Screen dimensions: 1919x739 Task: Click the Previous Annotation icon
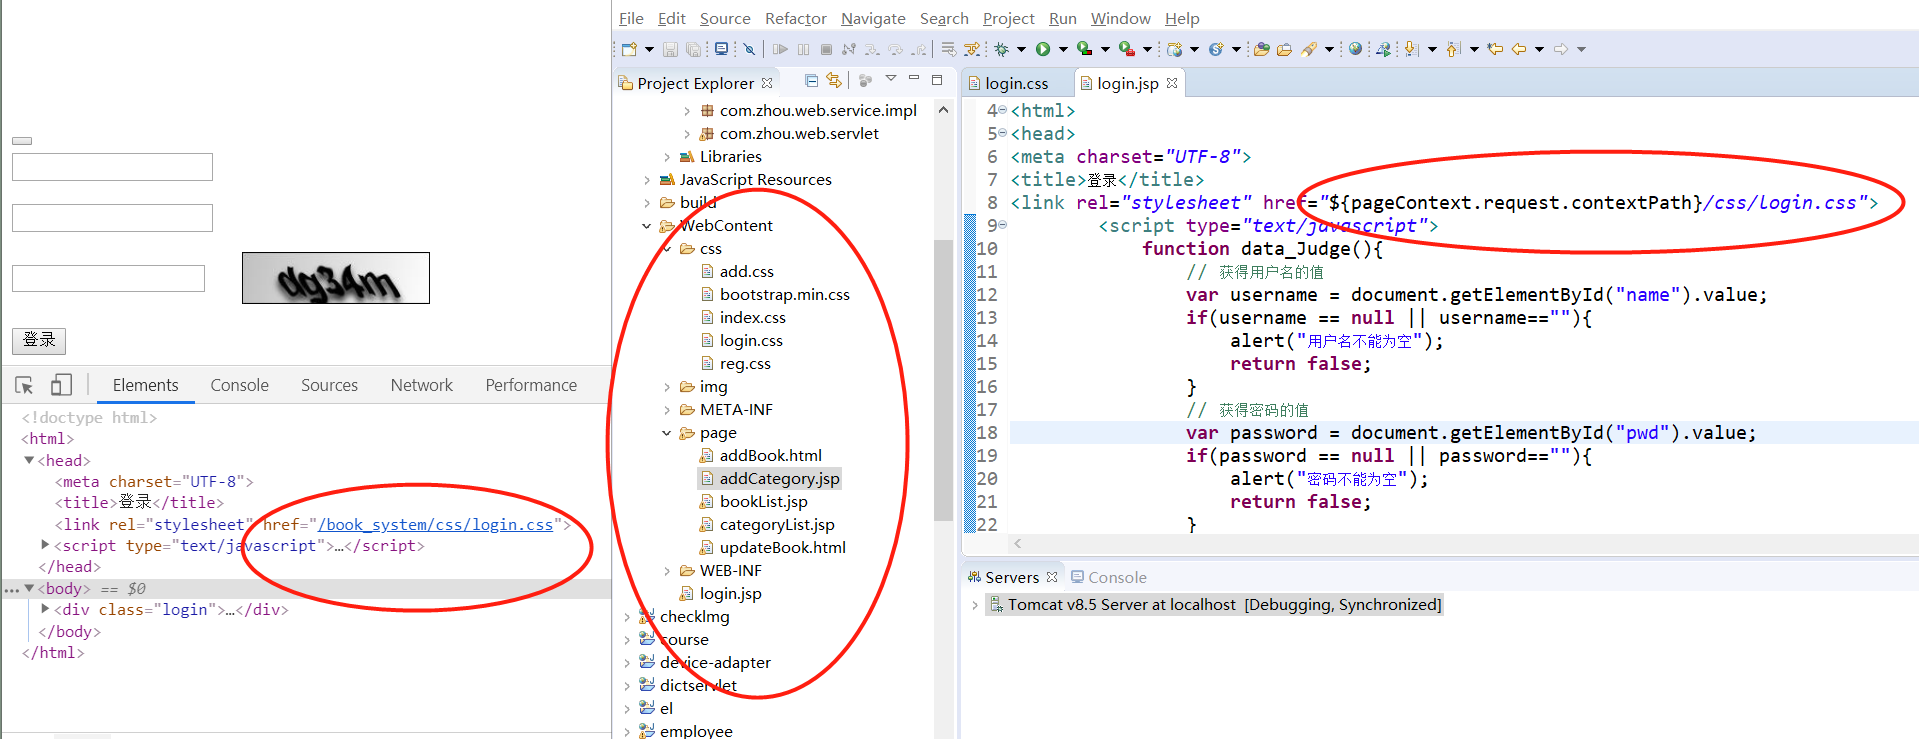pos(1453,49)
